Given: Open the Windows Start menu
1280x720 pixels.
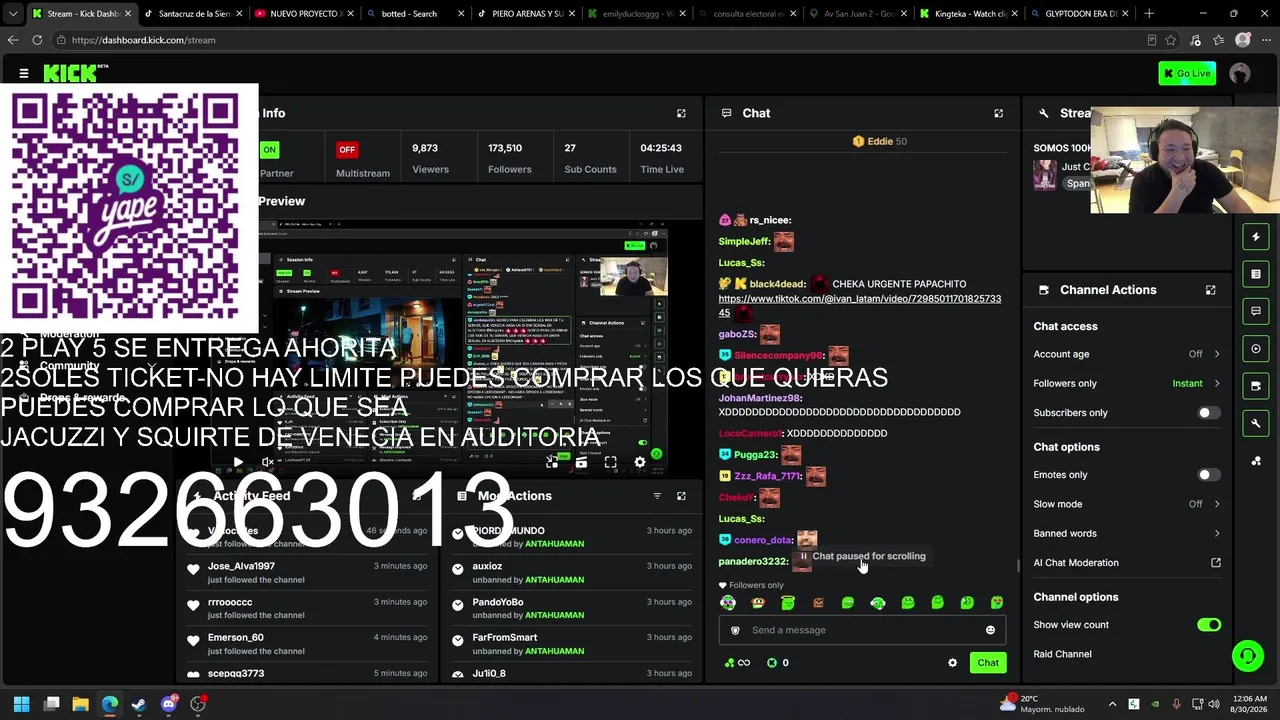Looking at the screenshot, I should pyautogui.click(x=21, y=704).
